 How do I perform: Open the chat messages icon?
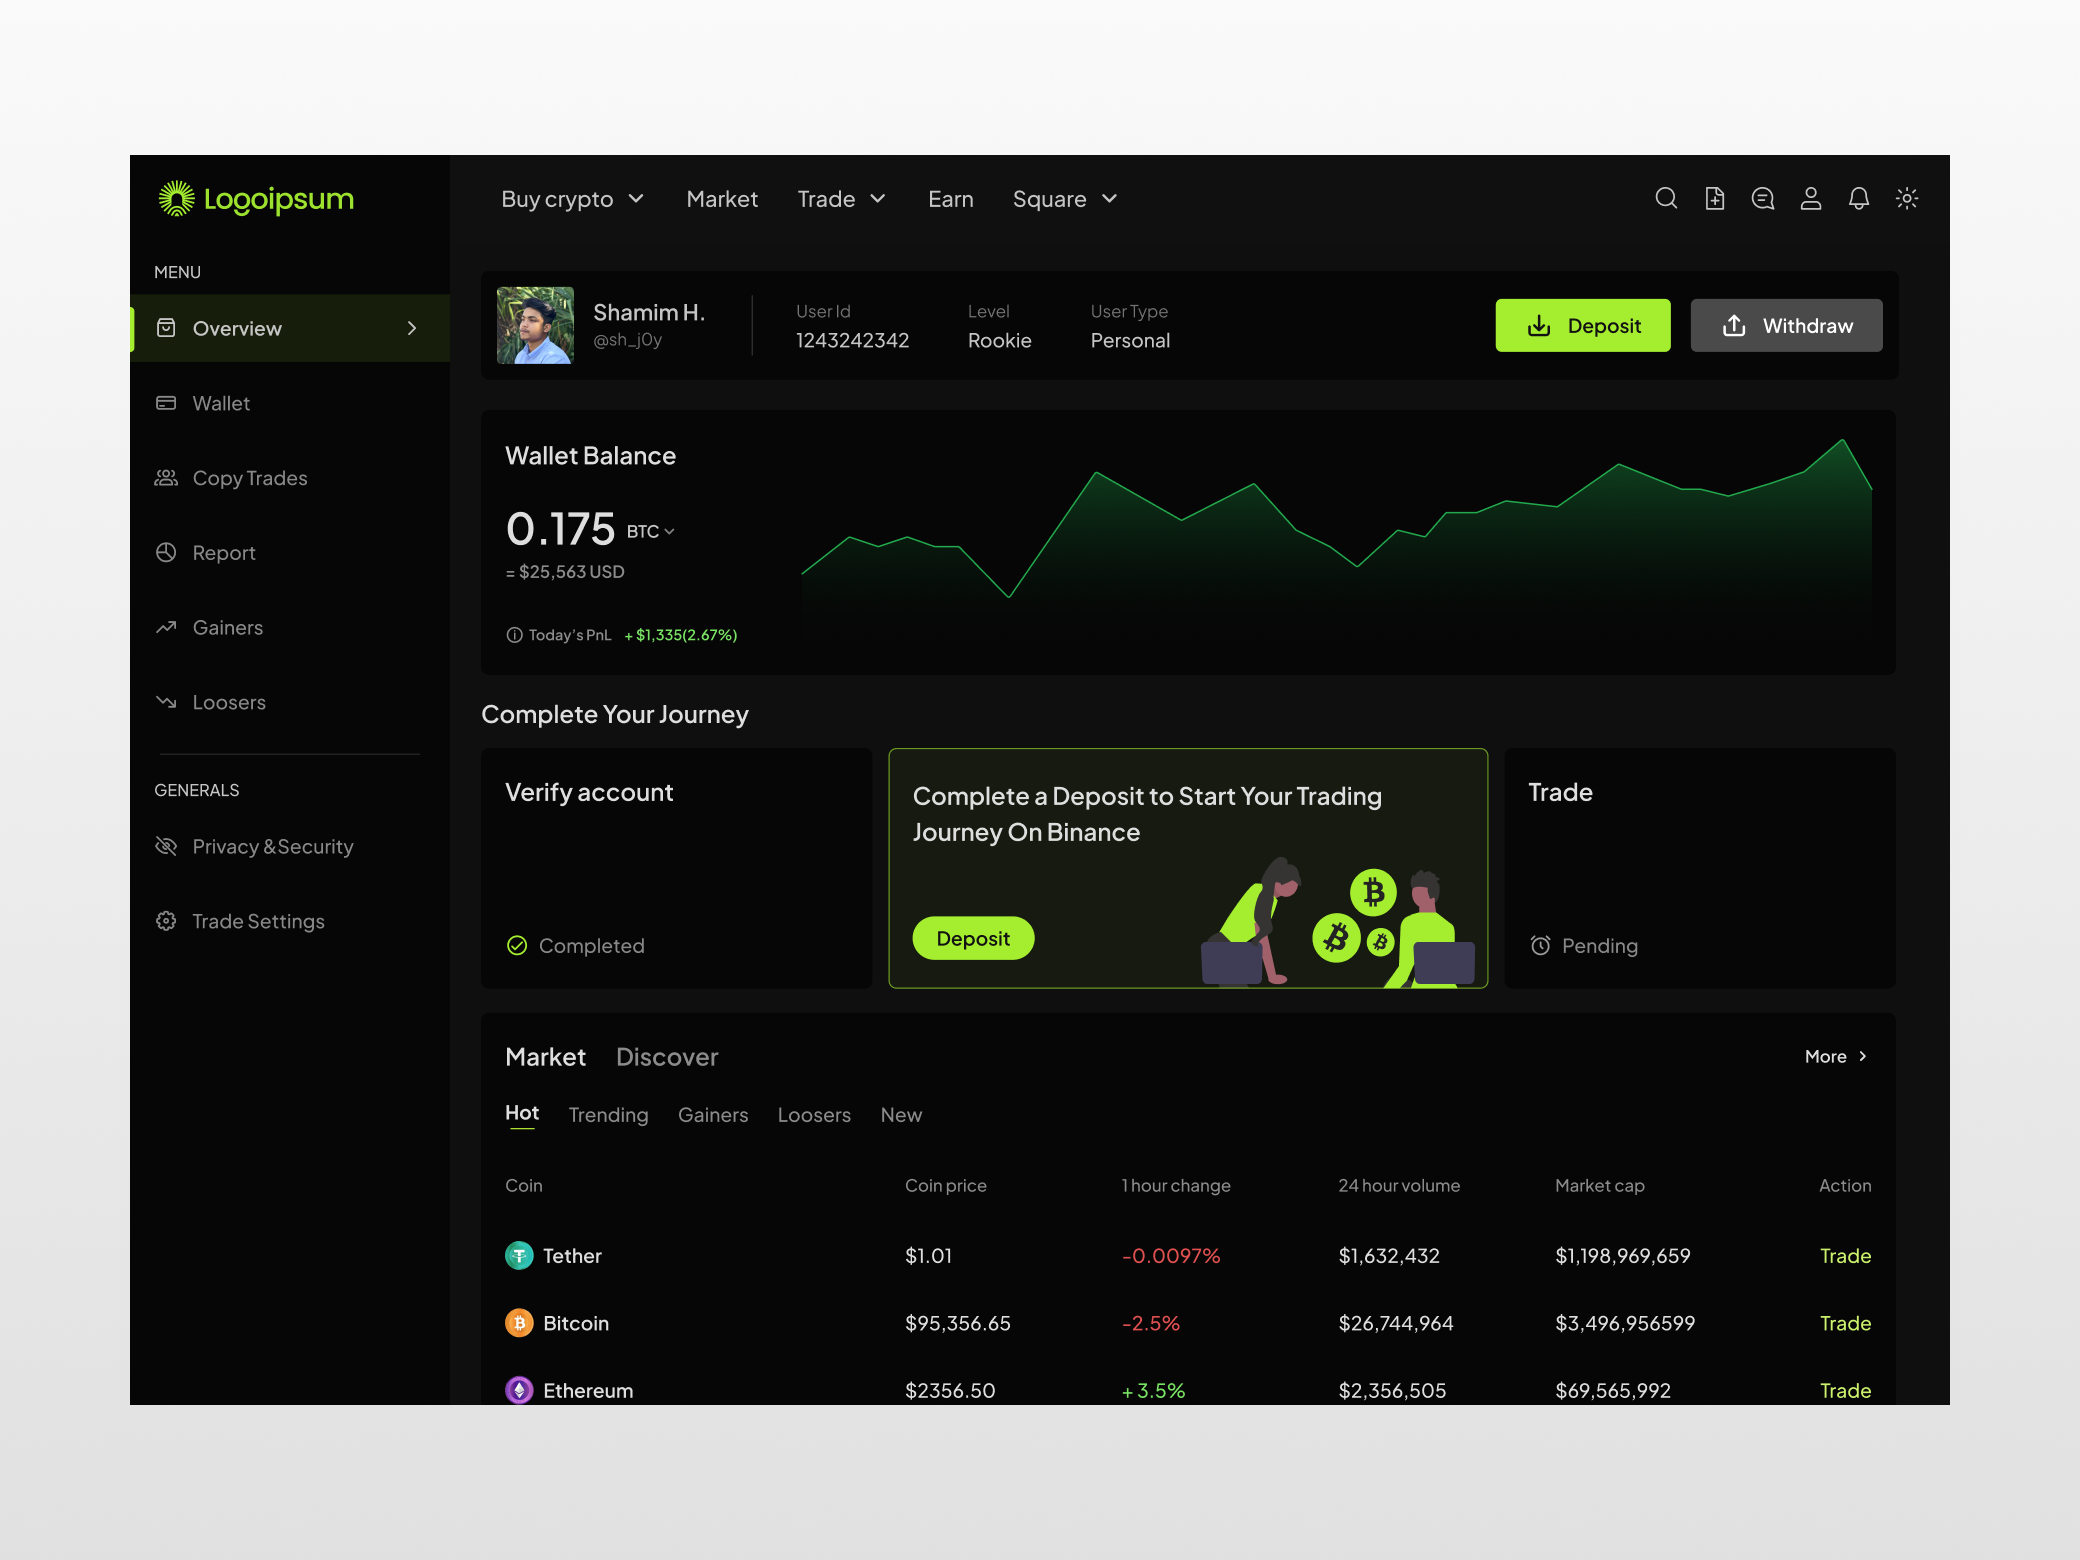point(1763,199)
